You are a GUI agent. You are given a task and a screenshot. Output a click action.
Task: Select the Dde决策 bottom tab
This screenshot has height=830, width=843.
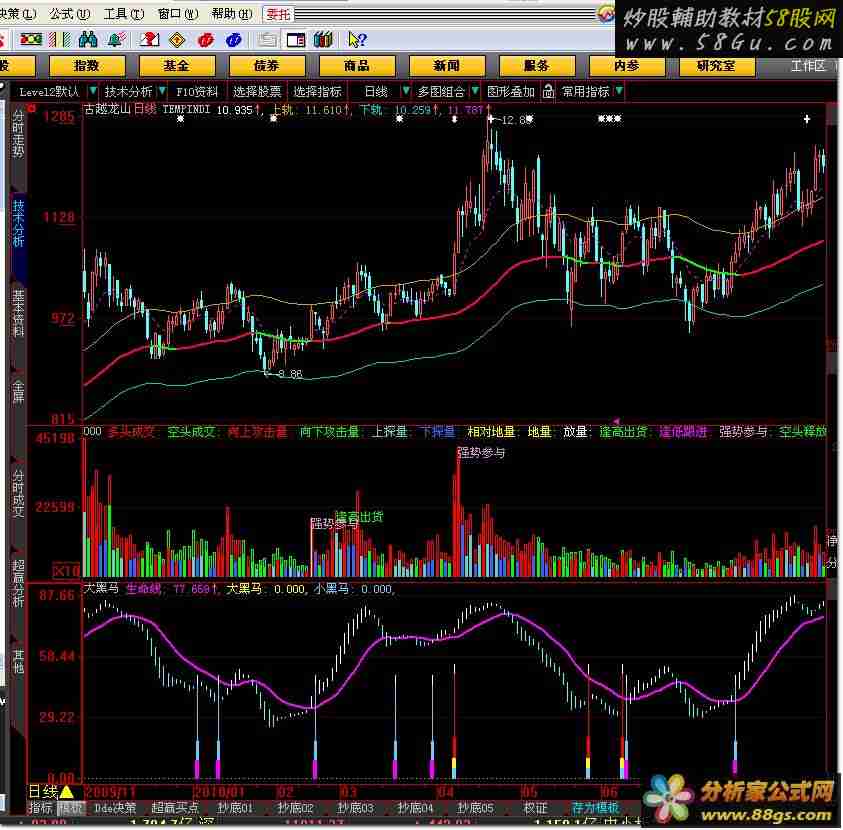115,807
